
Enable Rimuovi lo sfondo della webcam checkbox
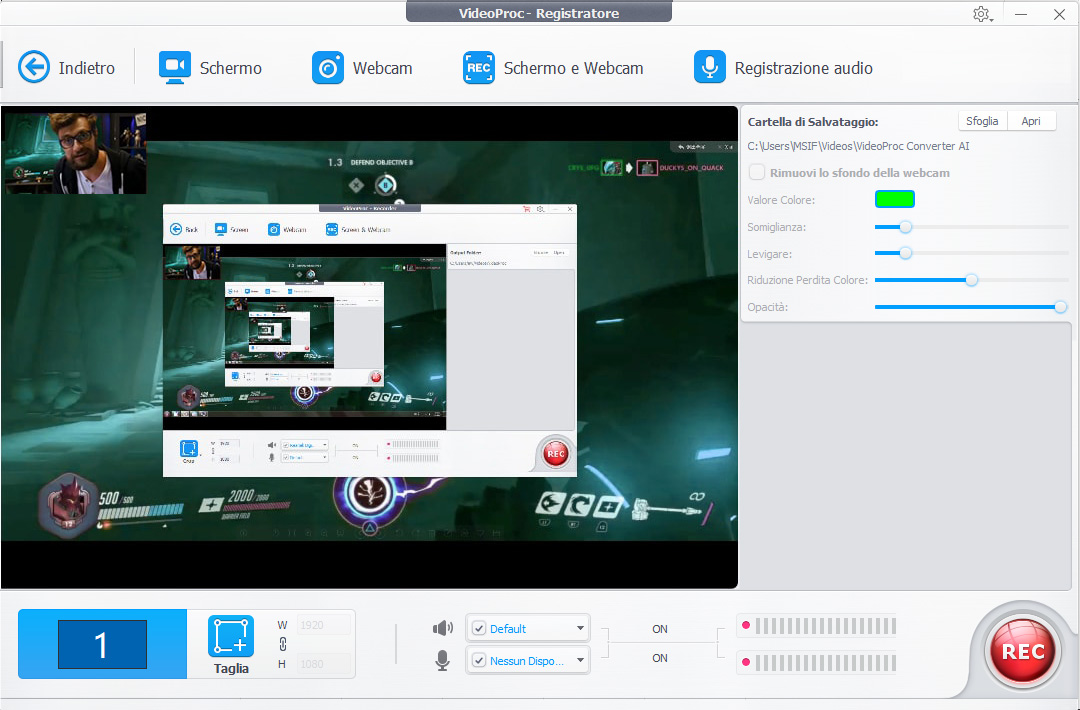pyautogui.click(x=758, y=172)
